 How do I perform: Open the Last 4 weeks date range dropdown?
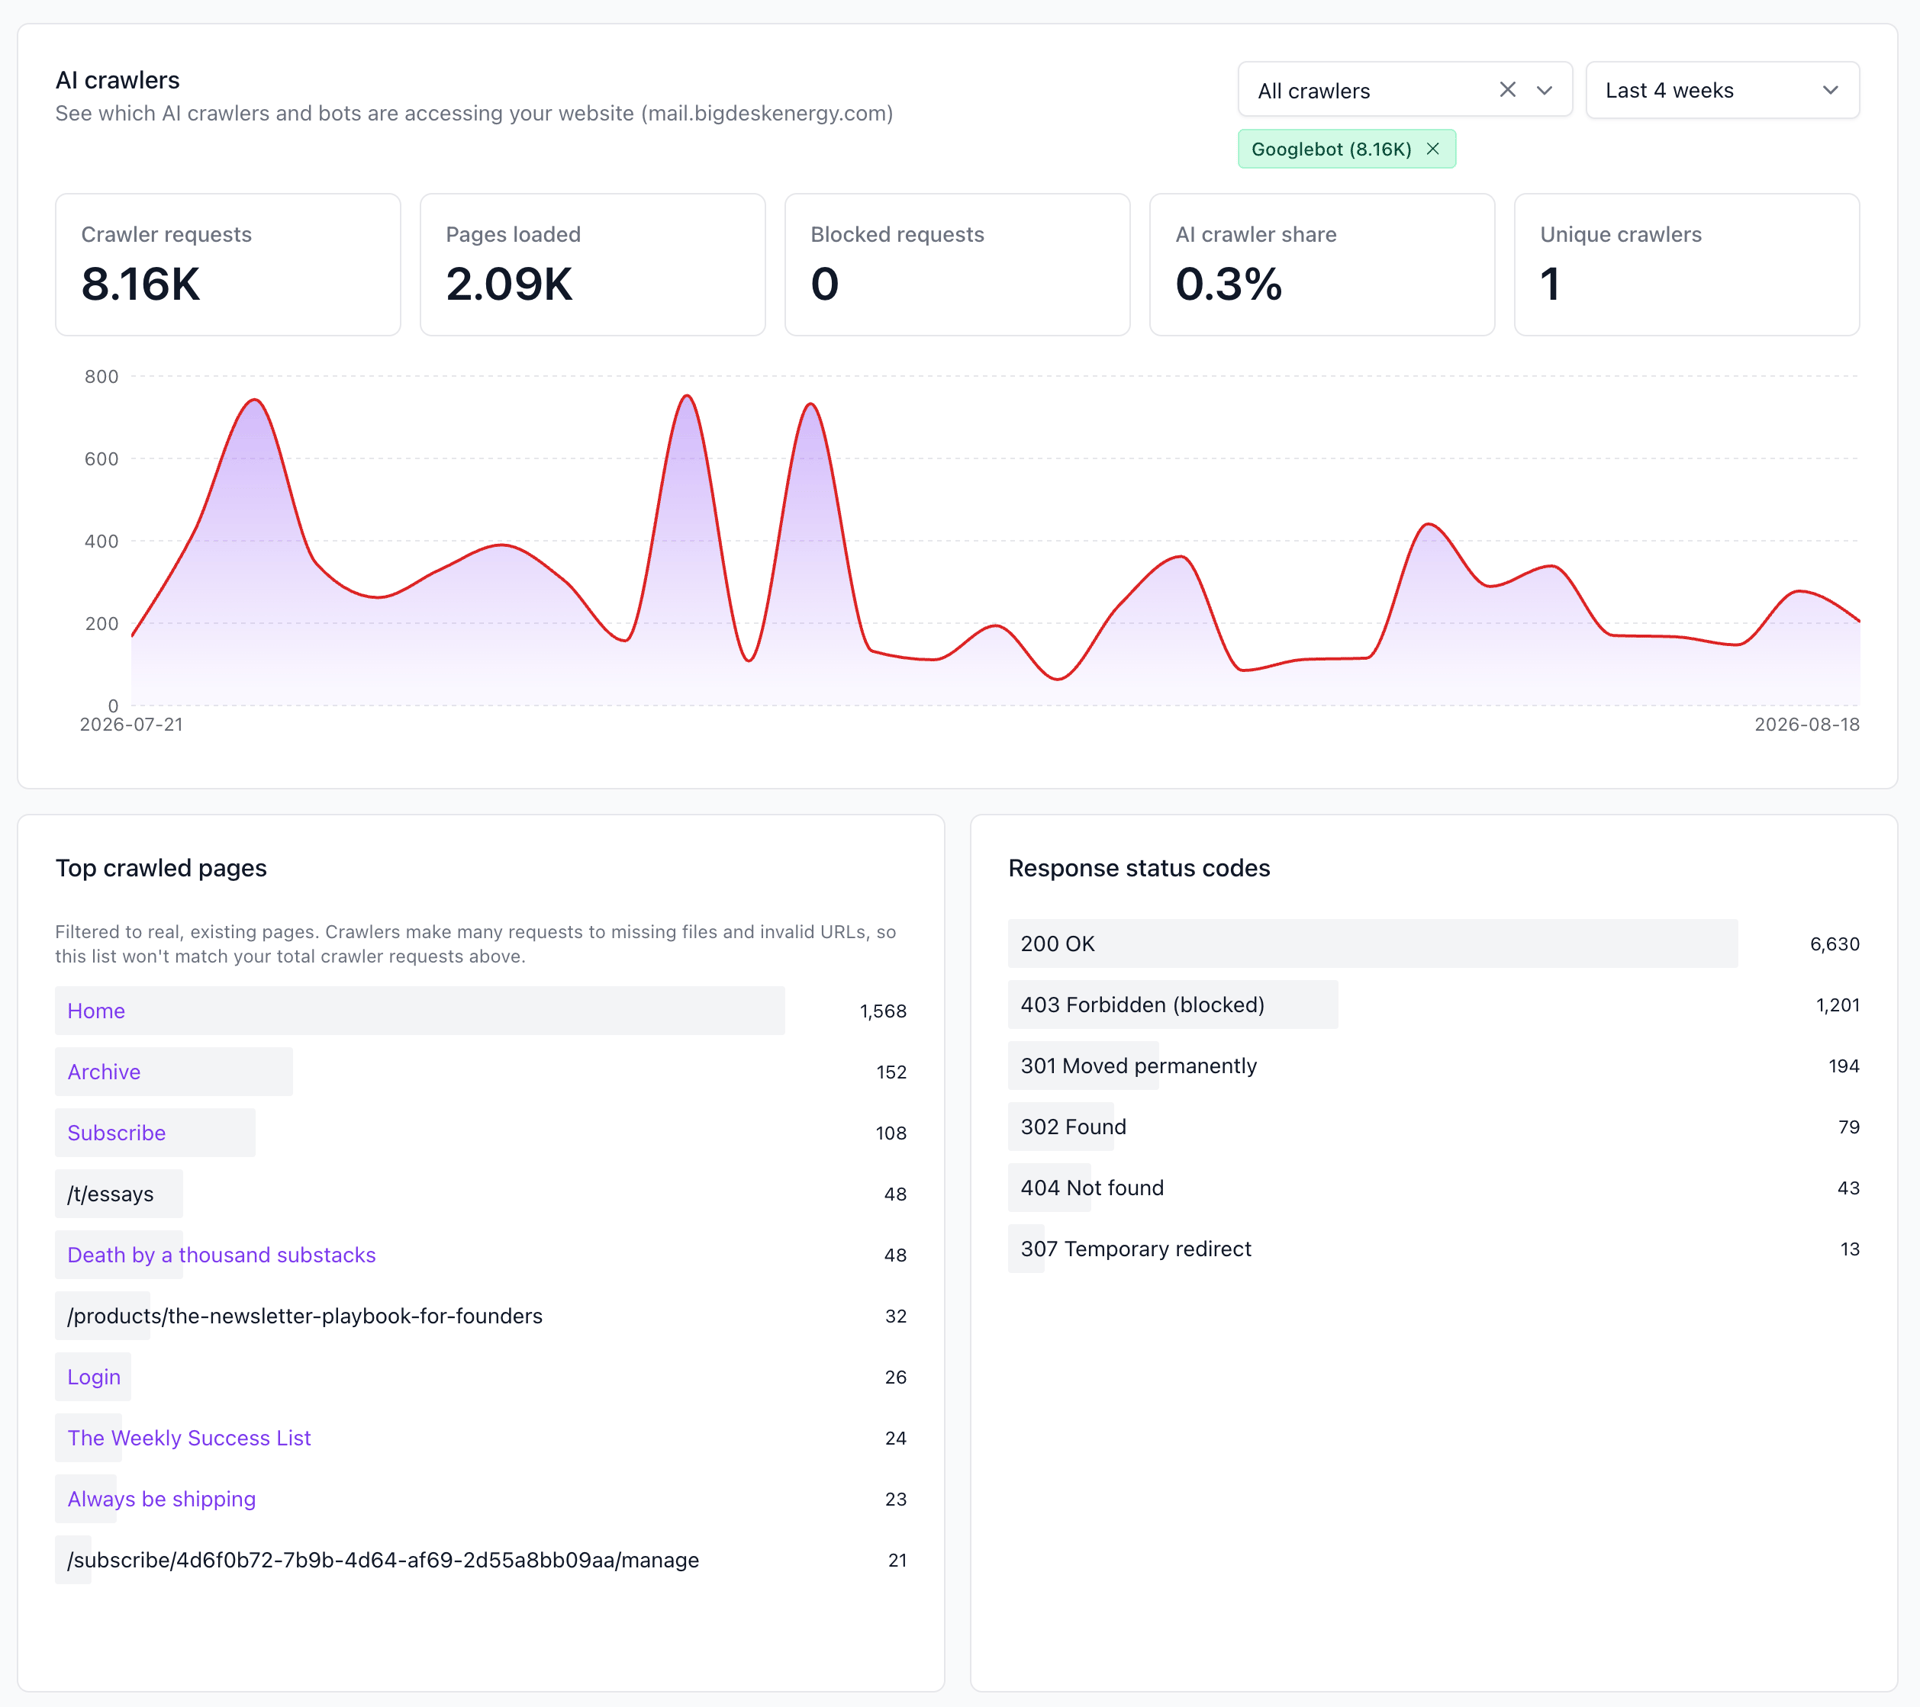pos(1722,90)
